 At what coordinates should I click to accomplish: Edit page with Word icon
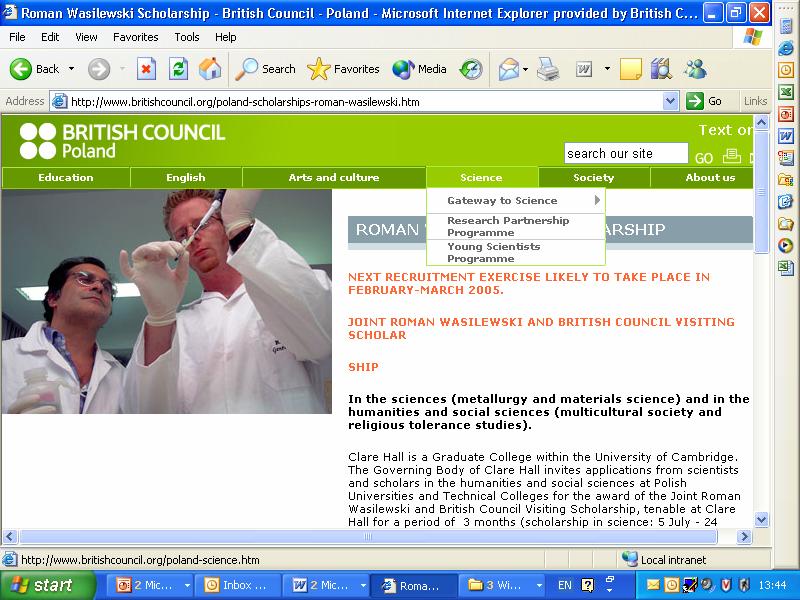tap(584, 69)
